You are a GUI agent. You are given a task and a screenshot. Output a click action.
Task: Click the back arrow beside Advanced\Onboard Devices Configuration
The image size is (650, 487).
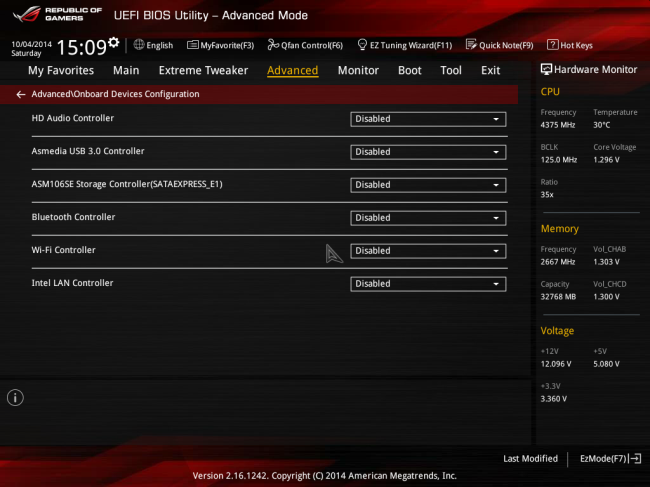click(x=21, y=94)
